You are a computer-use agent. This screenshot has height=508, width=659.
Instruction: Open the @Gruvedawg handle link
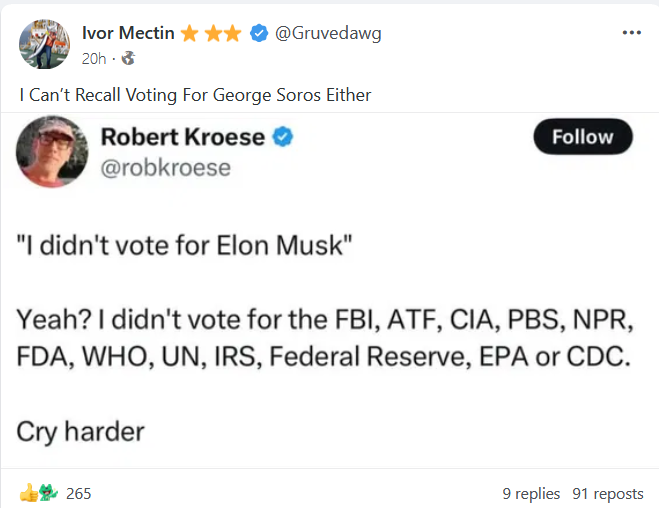[x=328, y=33]
